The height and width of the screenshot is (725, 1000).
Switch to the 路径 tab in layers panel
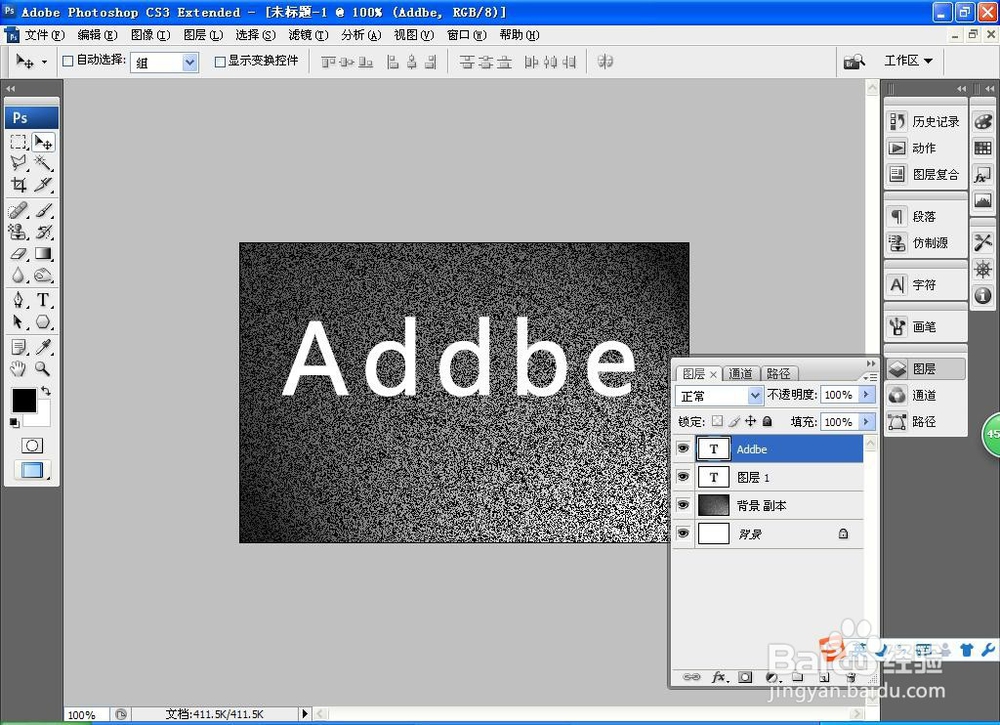[x=779, y=374]
